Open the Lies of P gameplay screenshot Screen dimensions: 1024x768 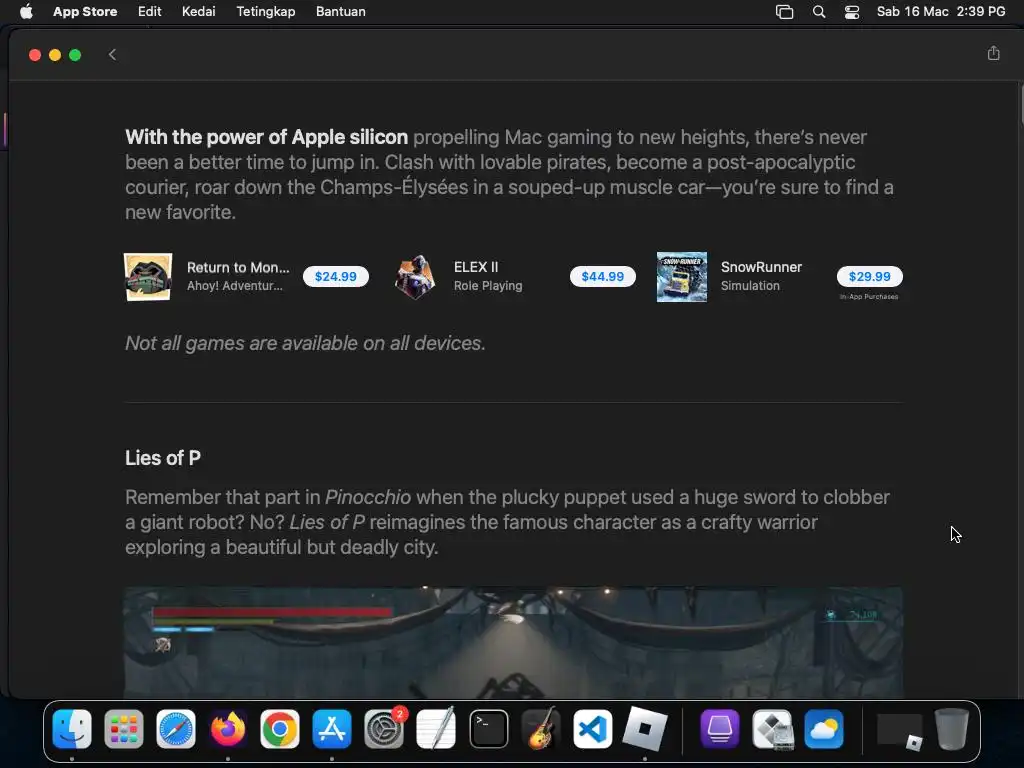[513, 643]
